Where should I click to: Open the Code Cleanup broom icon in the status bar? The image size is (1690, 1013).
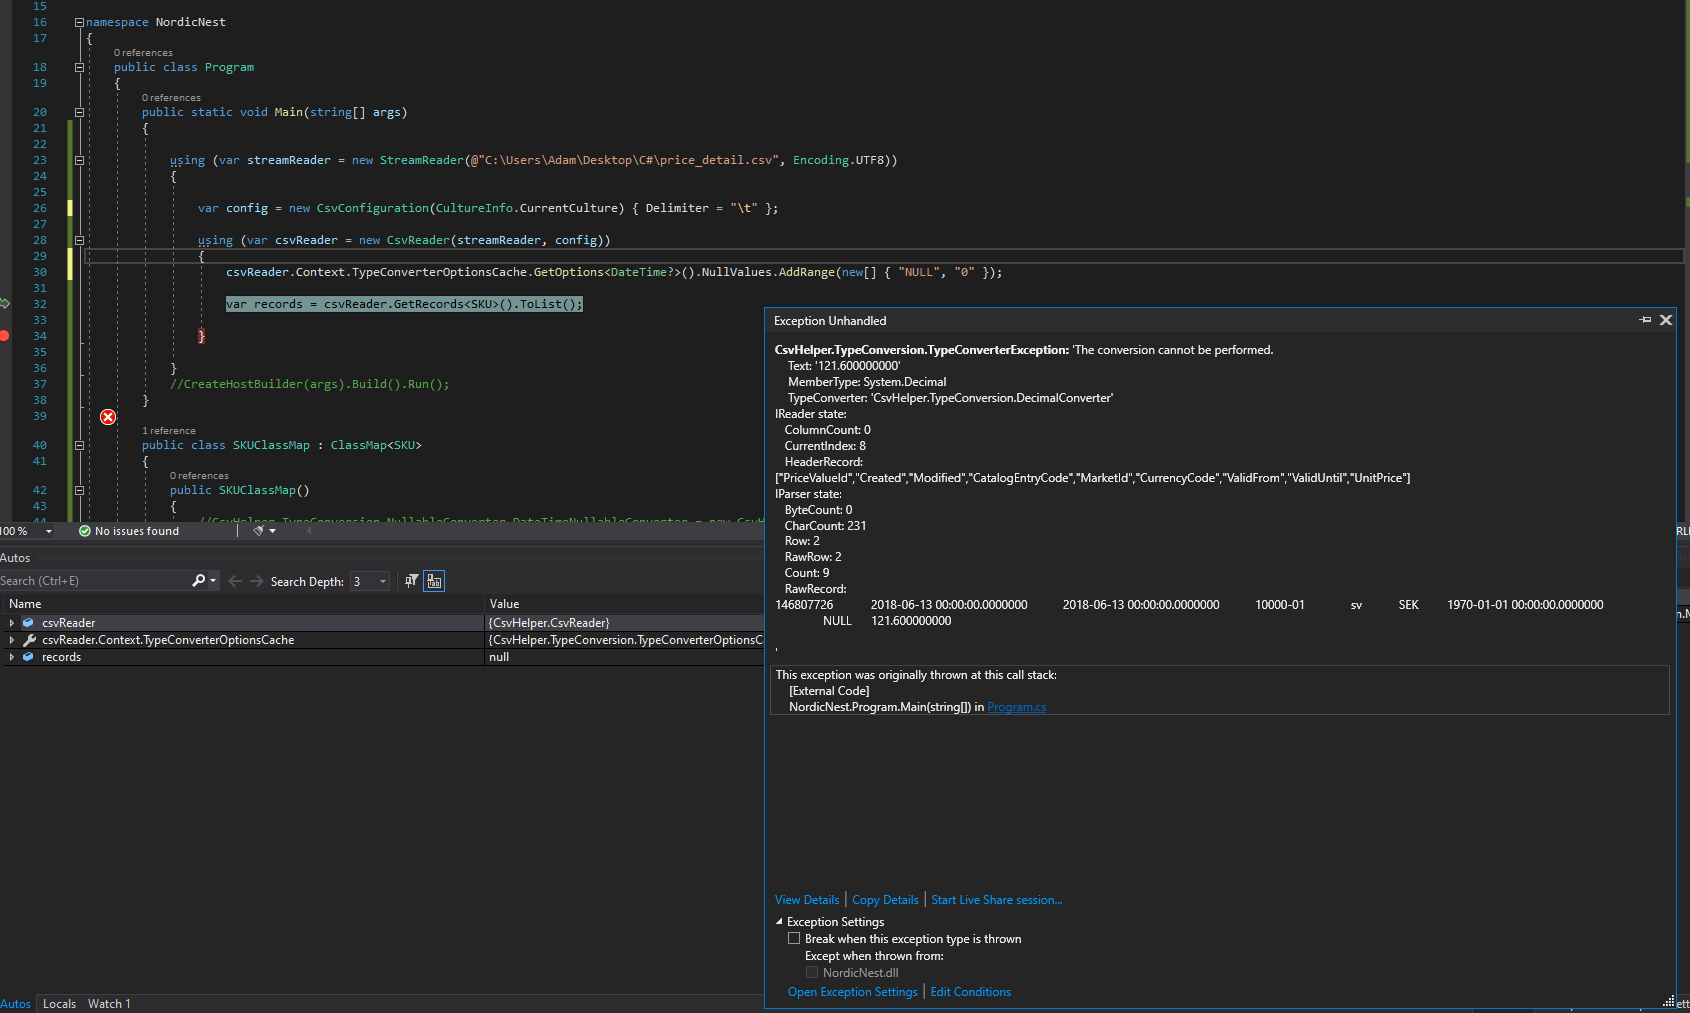pyautogui.click(x=258, y=530)
